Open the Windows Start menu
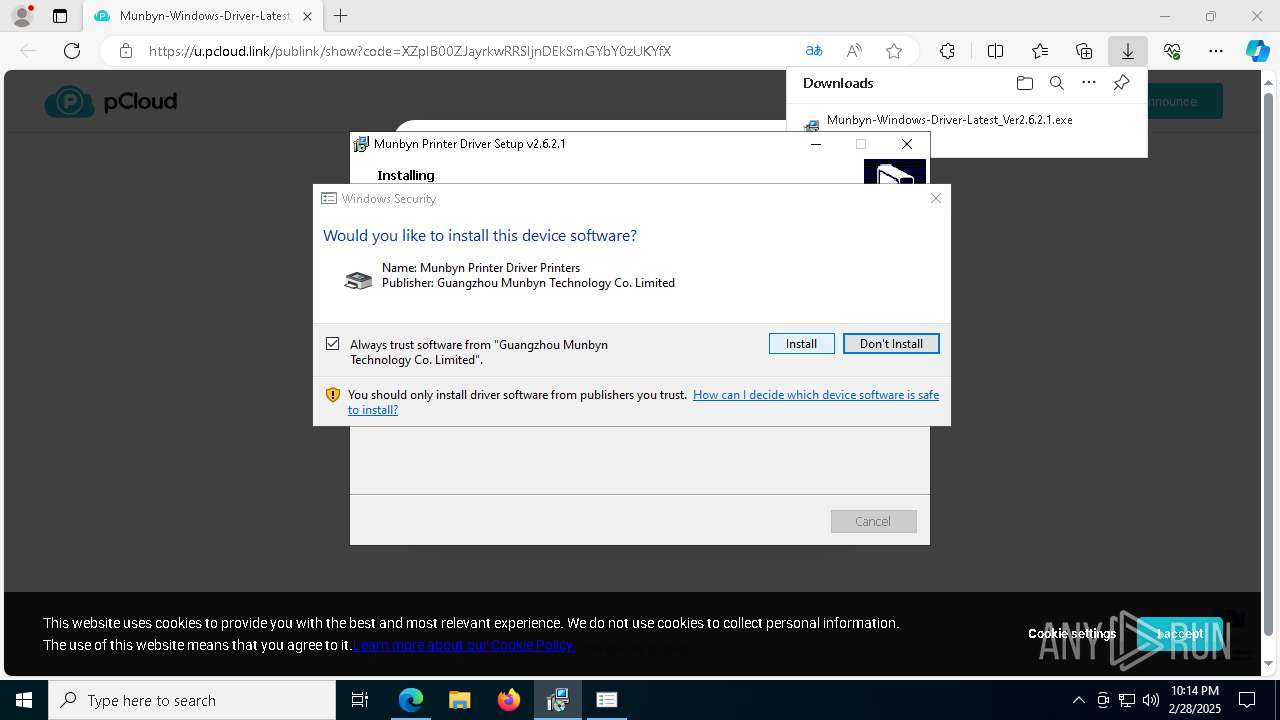 click(x=24, y=700)
